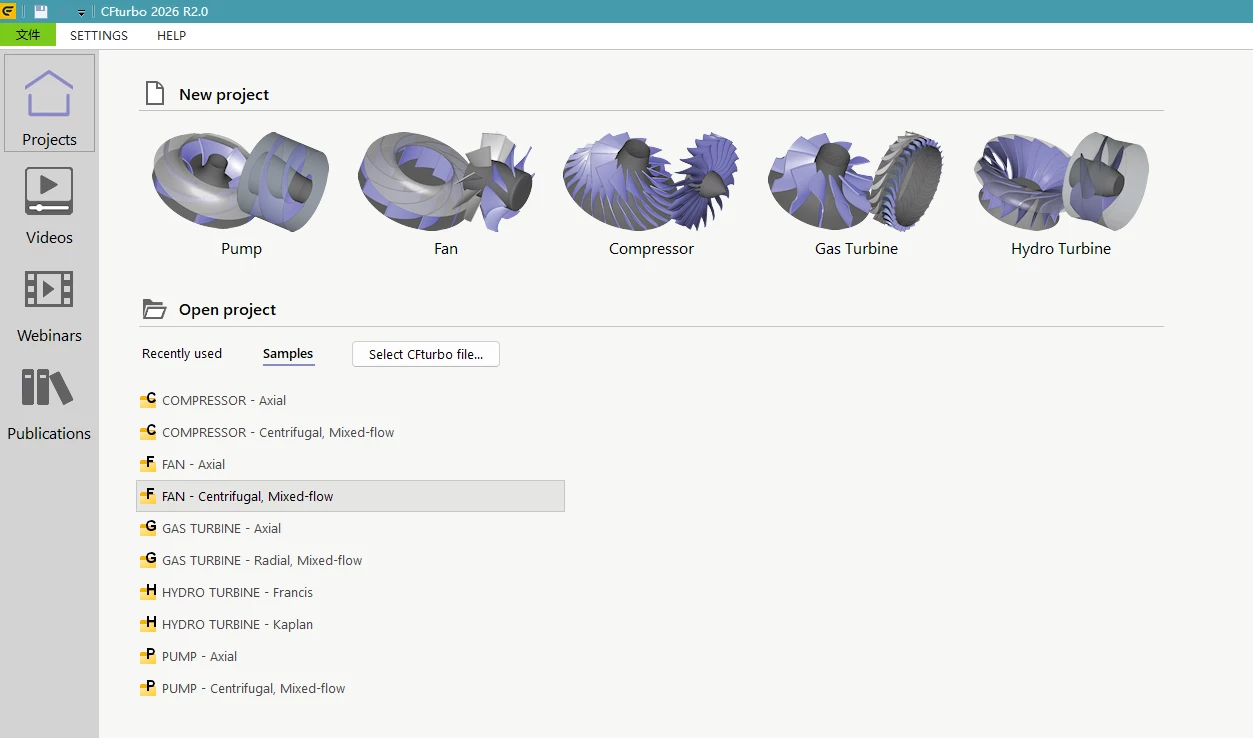Start a new Gas Turbine project

click(x=856, y=193)
